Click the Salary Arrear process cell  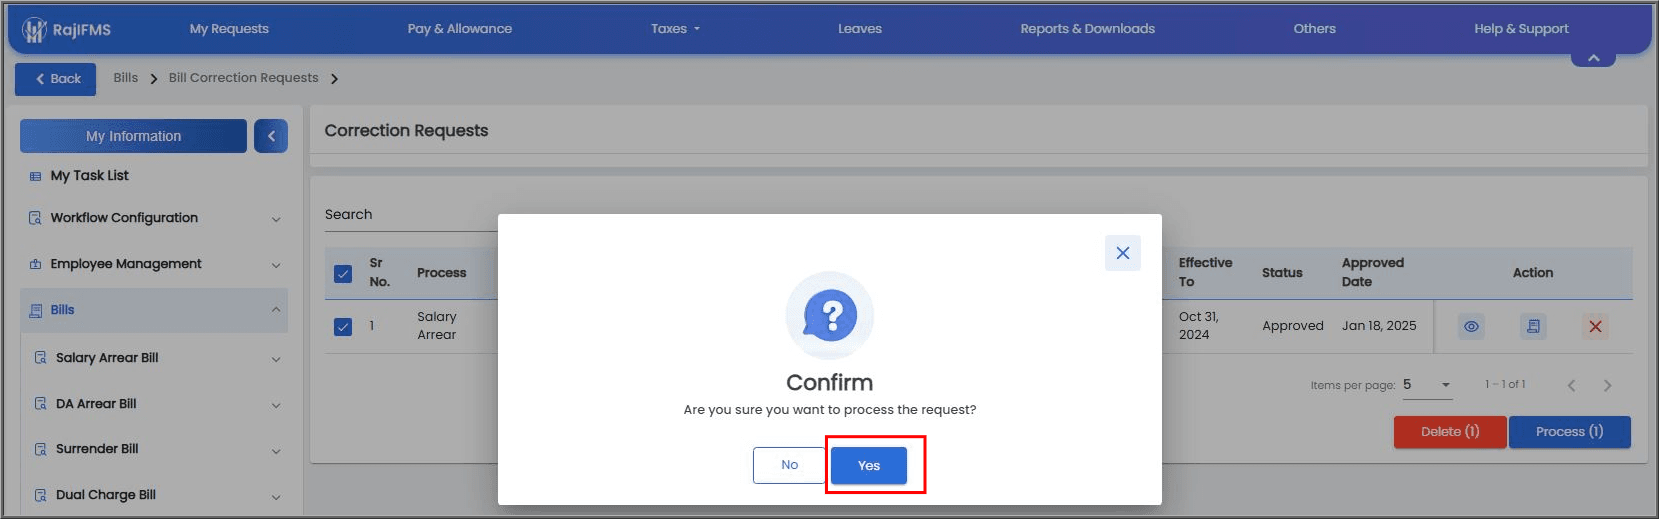[437, 326]
